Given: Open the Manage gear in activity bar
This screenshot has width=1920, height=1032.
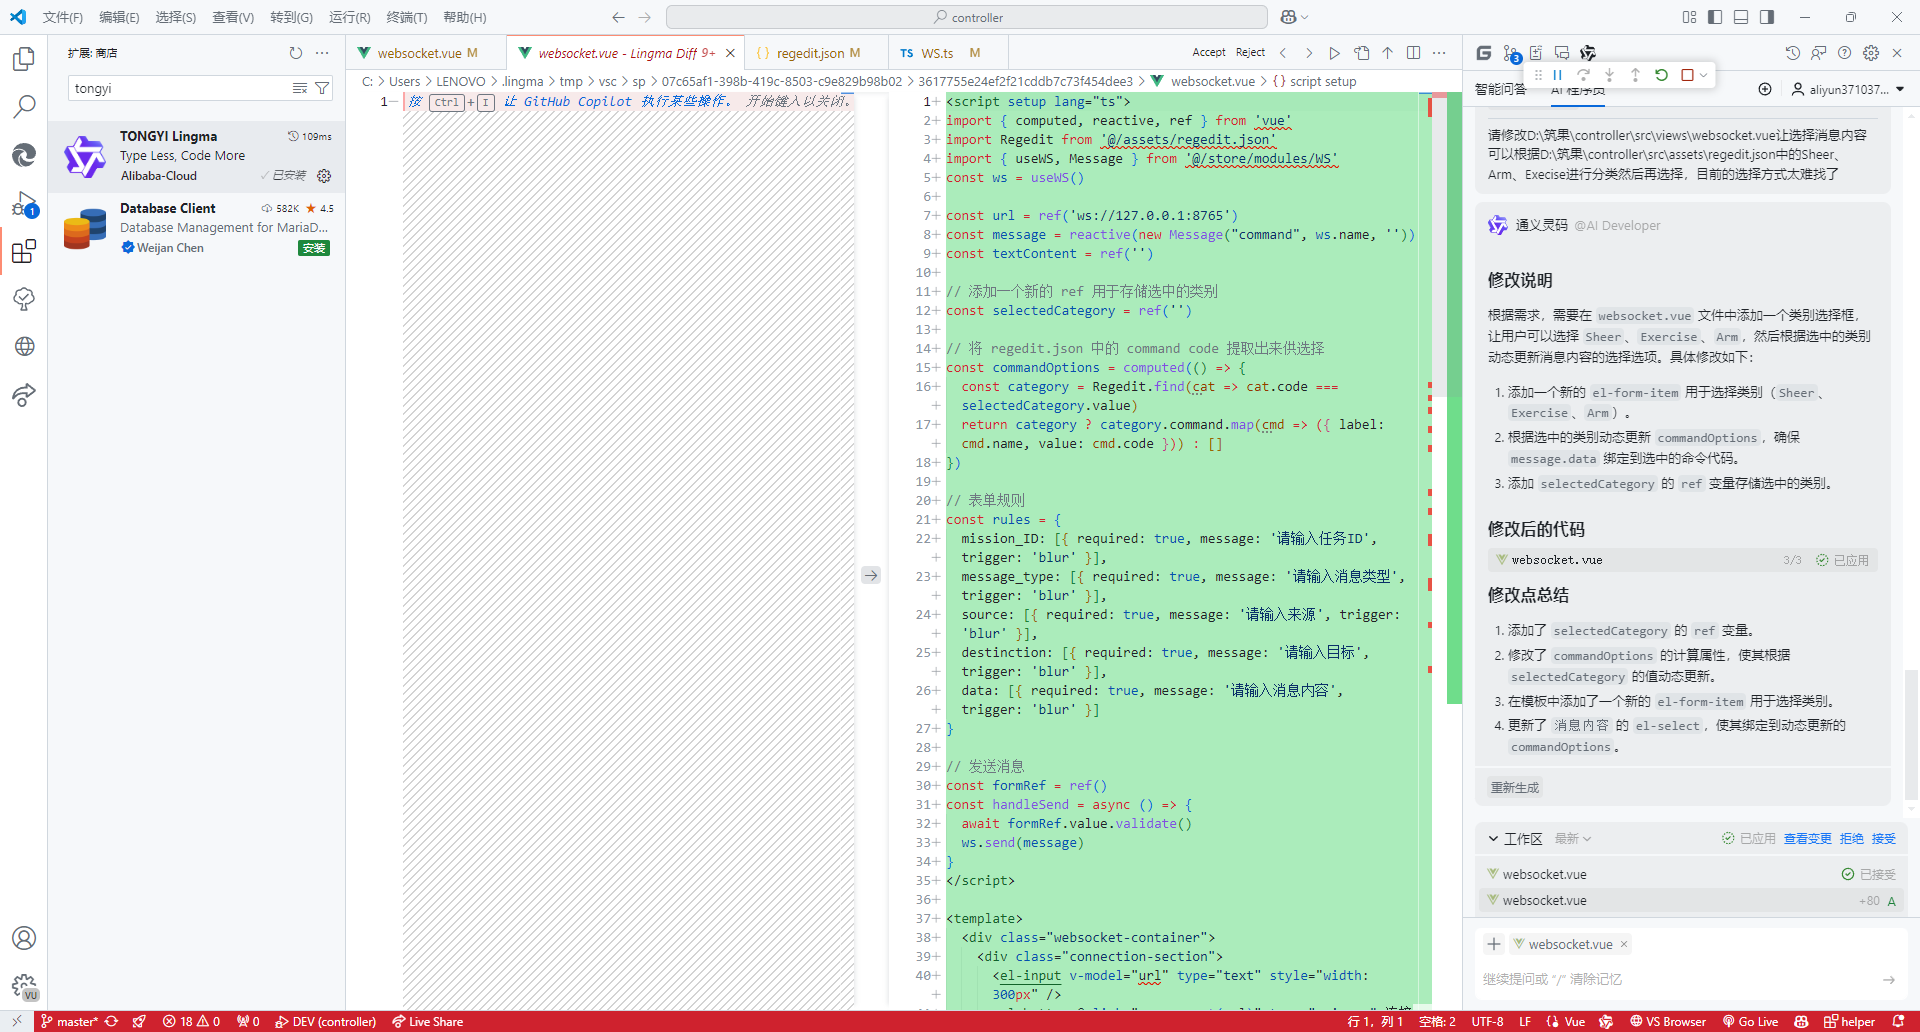Looking at the screenshot, I should pyautogui.click(x=24, y=987).
